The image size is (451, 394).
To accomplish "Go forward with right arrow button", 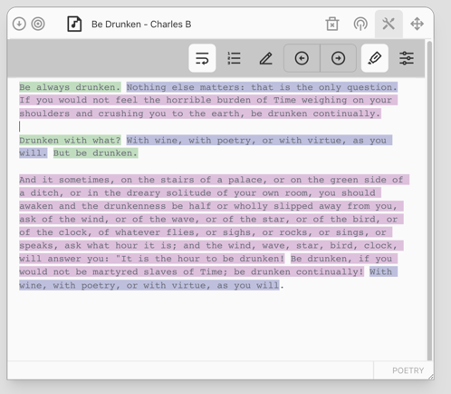I will click(x=338, y=58).
